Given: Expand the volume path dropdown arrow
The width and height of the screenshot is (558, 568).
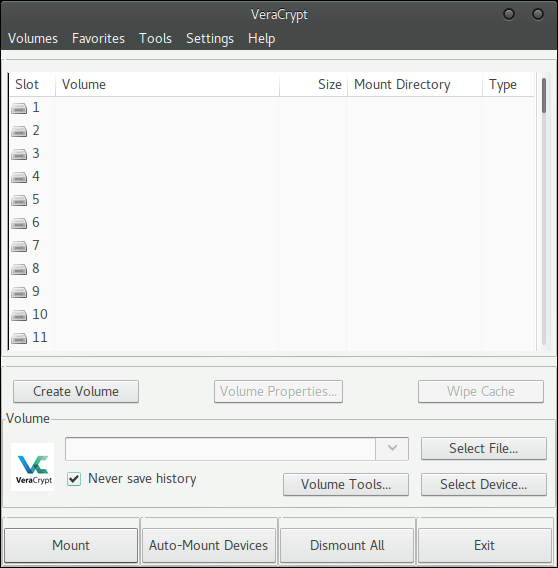Looking at the screenshot, I should pyautogui.click(x=392, y=448).
